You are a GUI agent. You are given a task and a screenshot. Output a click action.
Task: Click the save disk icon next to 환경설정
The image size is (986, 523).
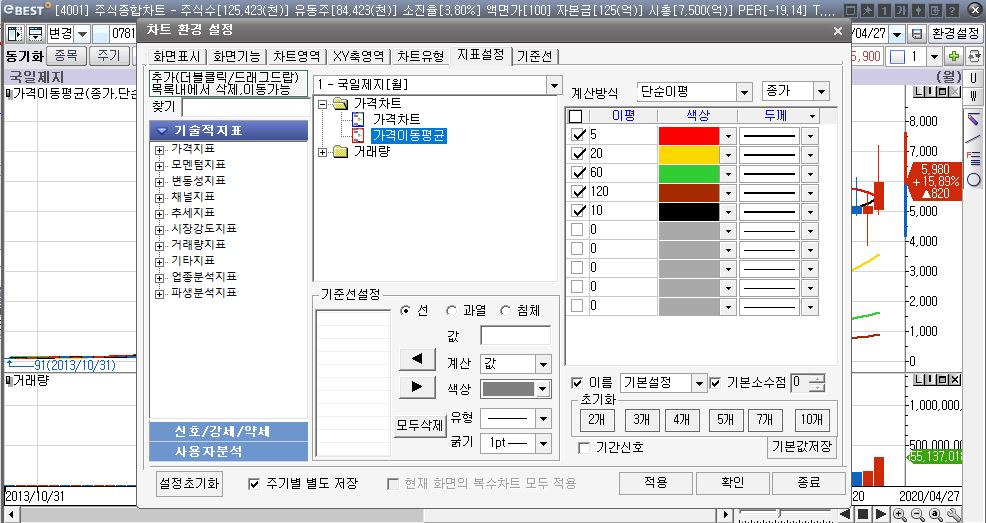click(x=917, y=34)
